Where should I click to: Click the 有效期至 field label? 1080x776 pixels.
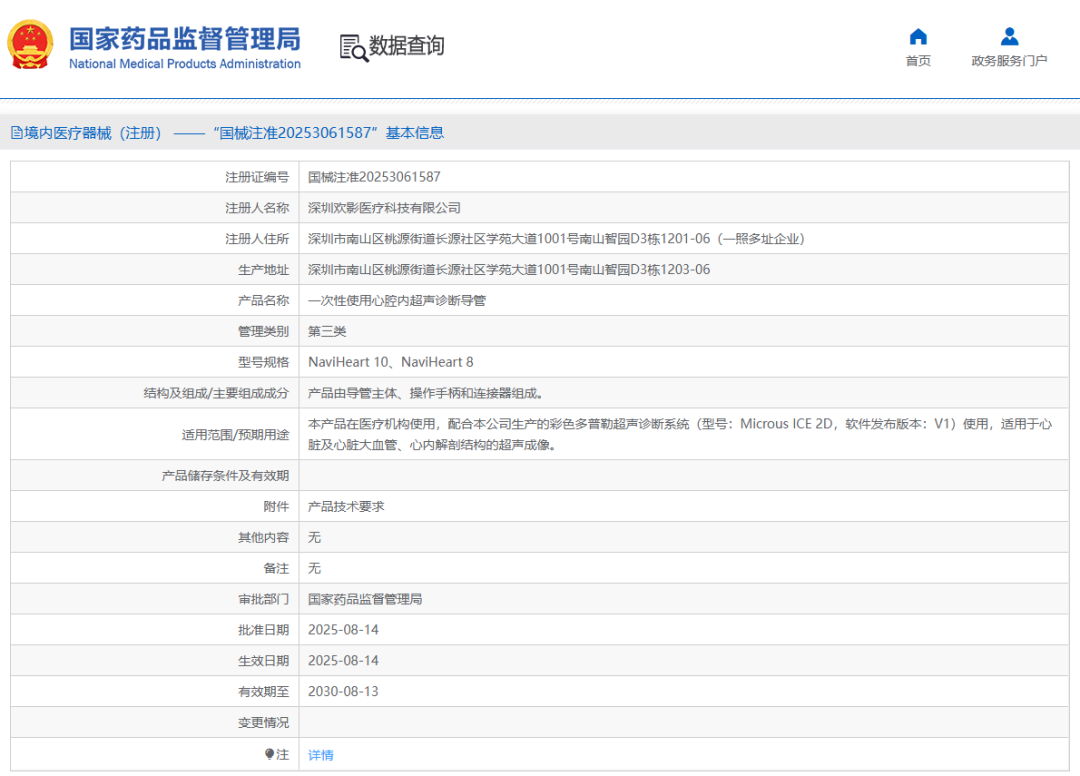[x=264, y=691]
